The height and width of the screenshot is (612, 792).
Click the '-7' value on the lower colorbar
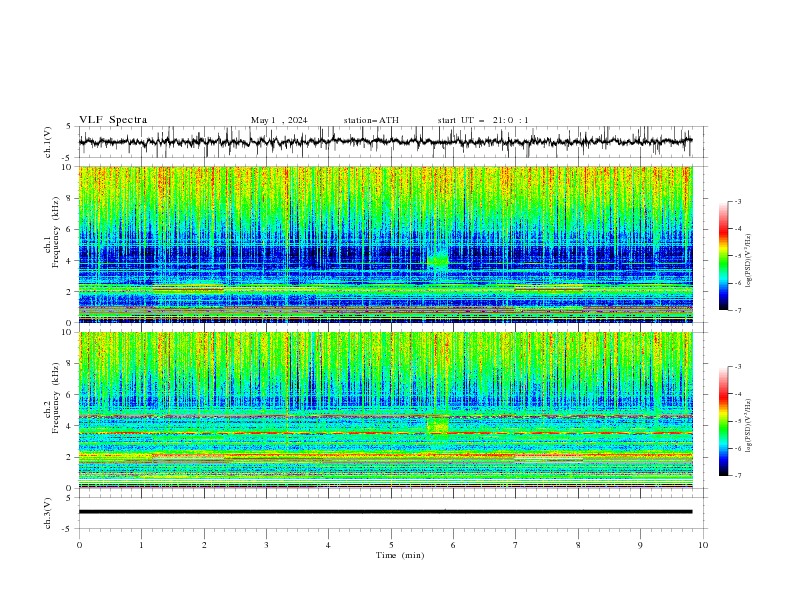click(x=737, y=476)
